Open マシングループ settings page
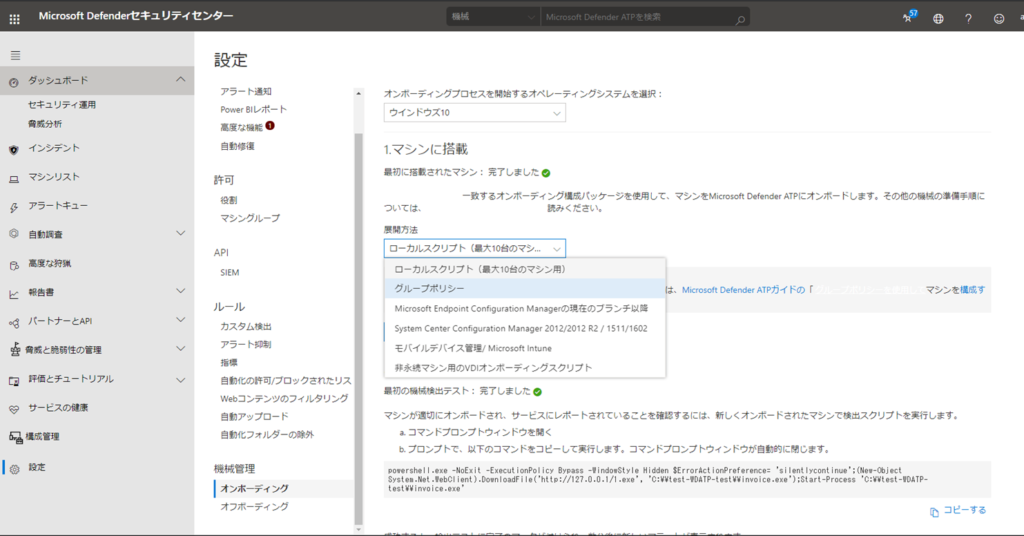The width and height of the screenshot is (1024, 536). click(x=249, y=218)
